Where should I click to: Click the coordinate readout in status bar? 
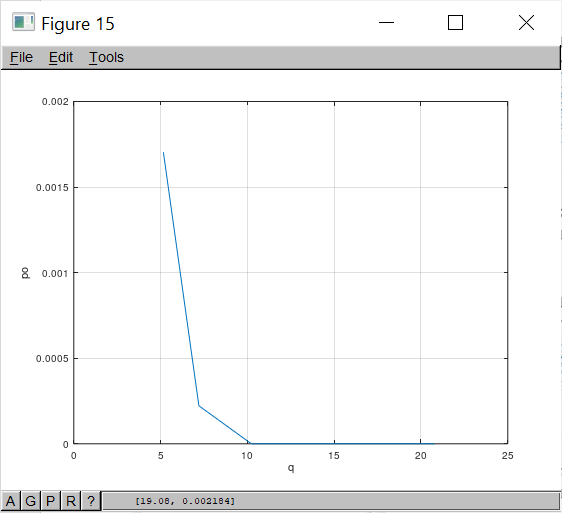click(185, 501)
